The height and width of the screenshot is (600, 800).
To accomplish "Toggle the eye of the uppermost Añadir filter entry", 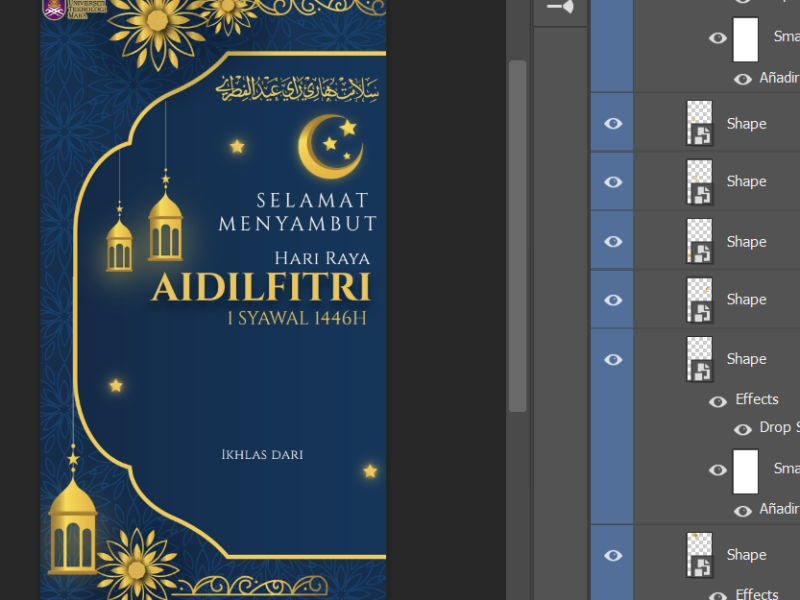I will pyautogui.click(x=742, y=79).
